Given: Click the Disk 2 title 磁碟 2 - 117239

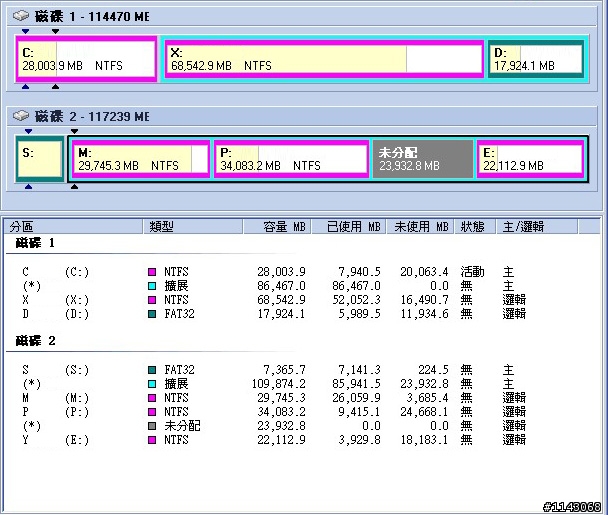Looking at the screenshot, I should tap(92, 116).
